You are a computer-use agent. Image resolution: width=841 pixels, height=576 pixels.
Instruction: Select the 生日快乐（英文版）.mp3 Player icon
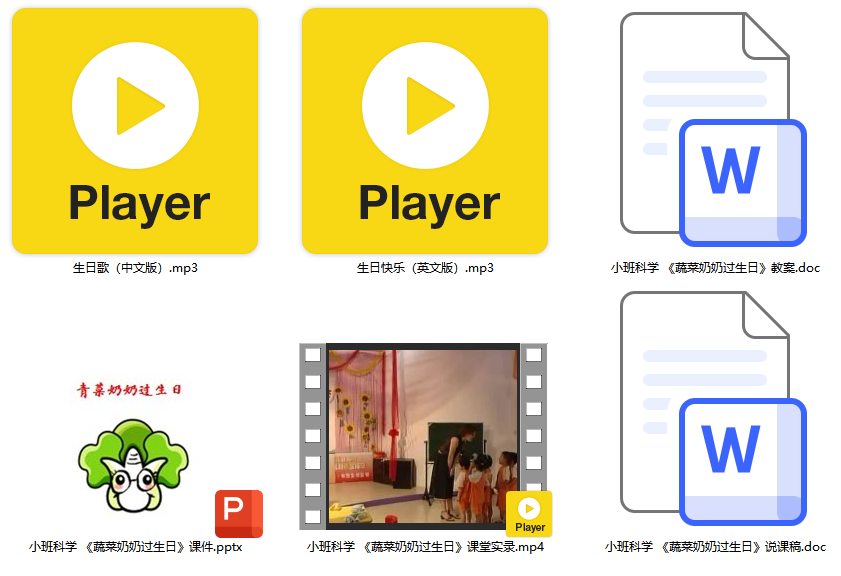tap(425, 131)
